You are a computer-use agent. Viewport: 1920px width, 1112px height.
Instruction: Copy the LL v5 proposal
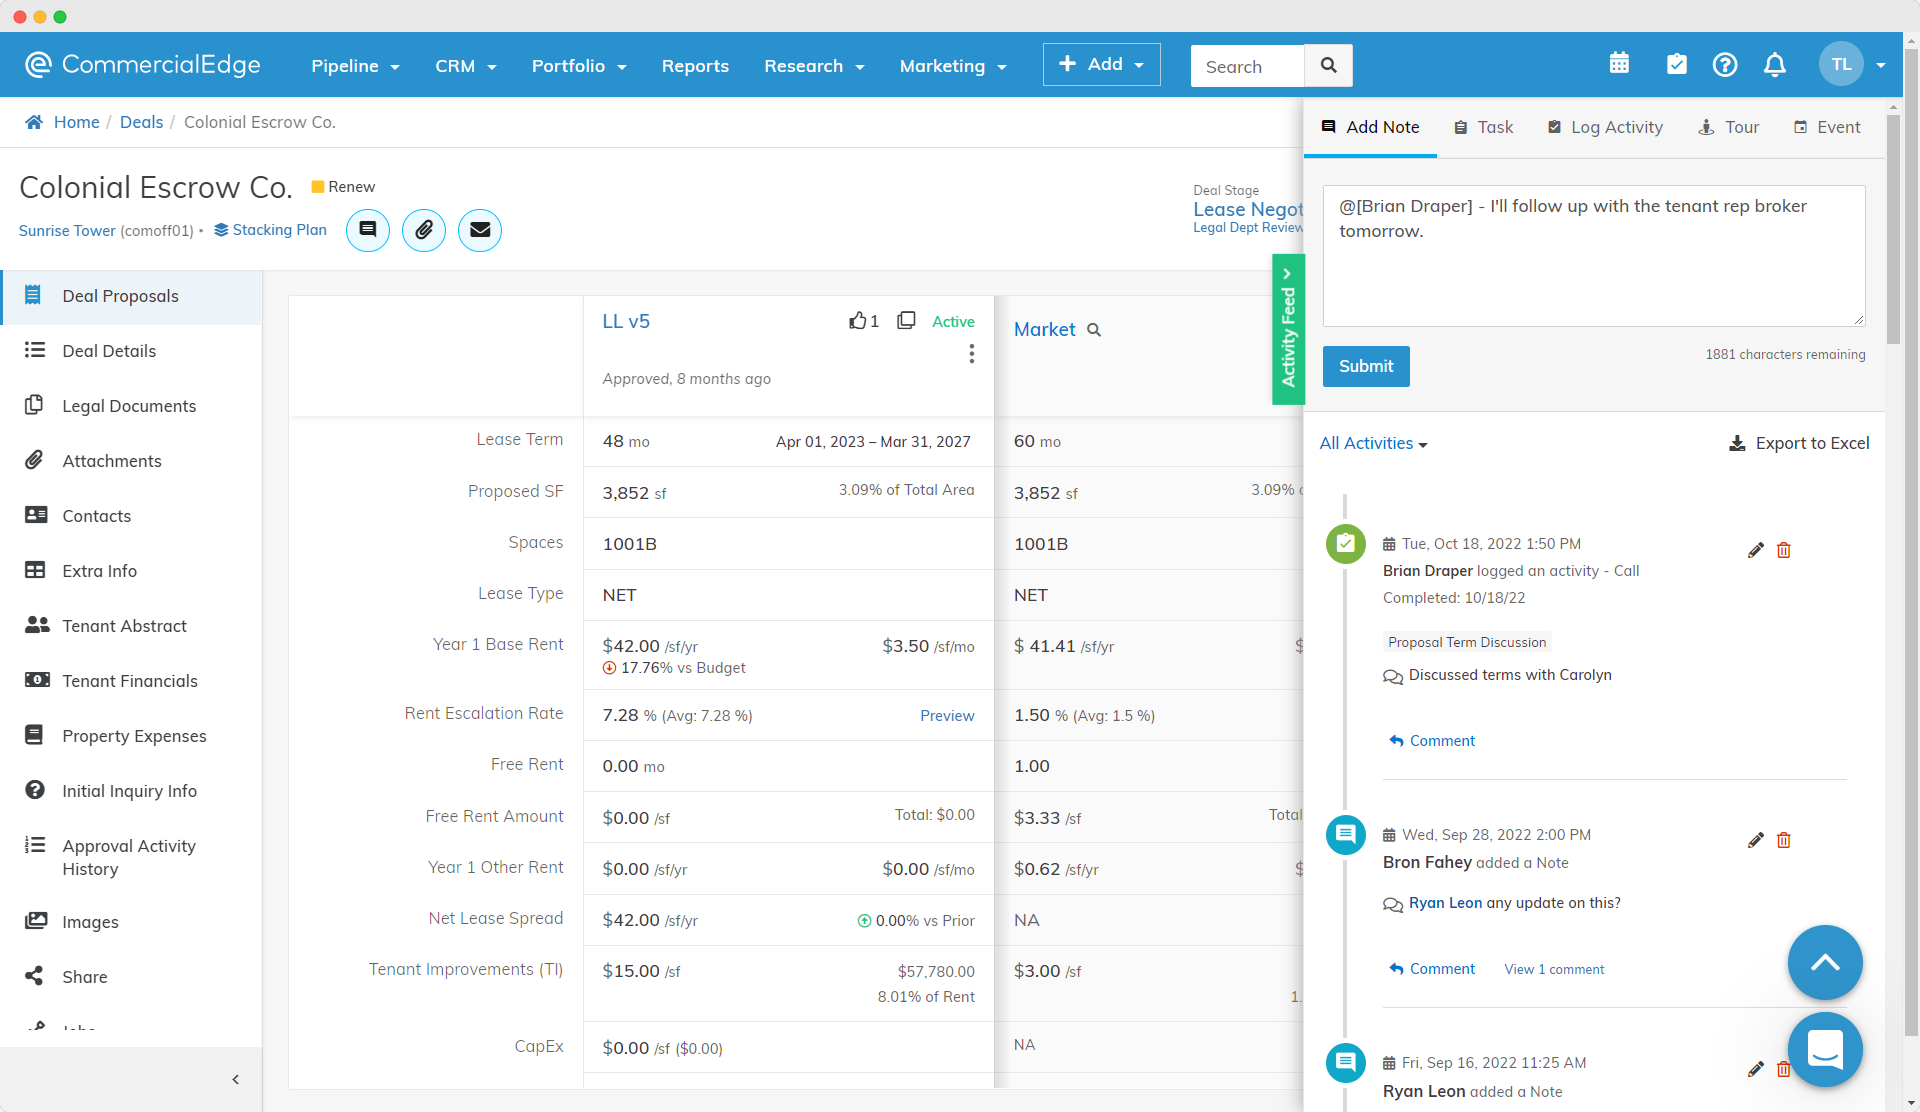point(906,320)
